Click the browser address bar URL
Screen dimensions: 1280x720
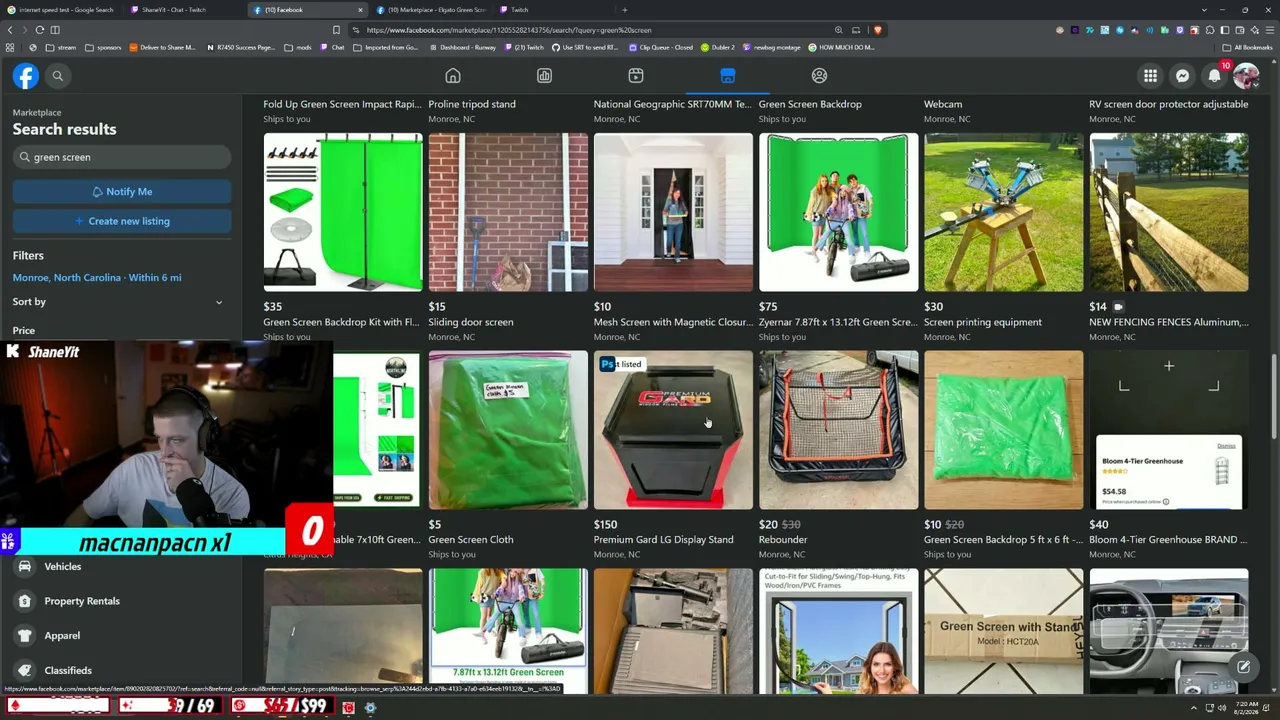(509, 30)
